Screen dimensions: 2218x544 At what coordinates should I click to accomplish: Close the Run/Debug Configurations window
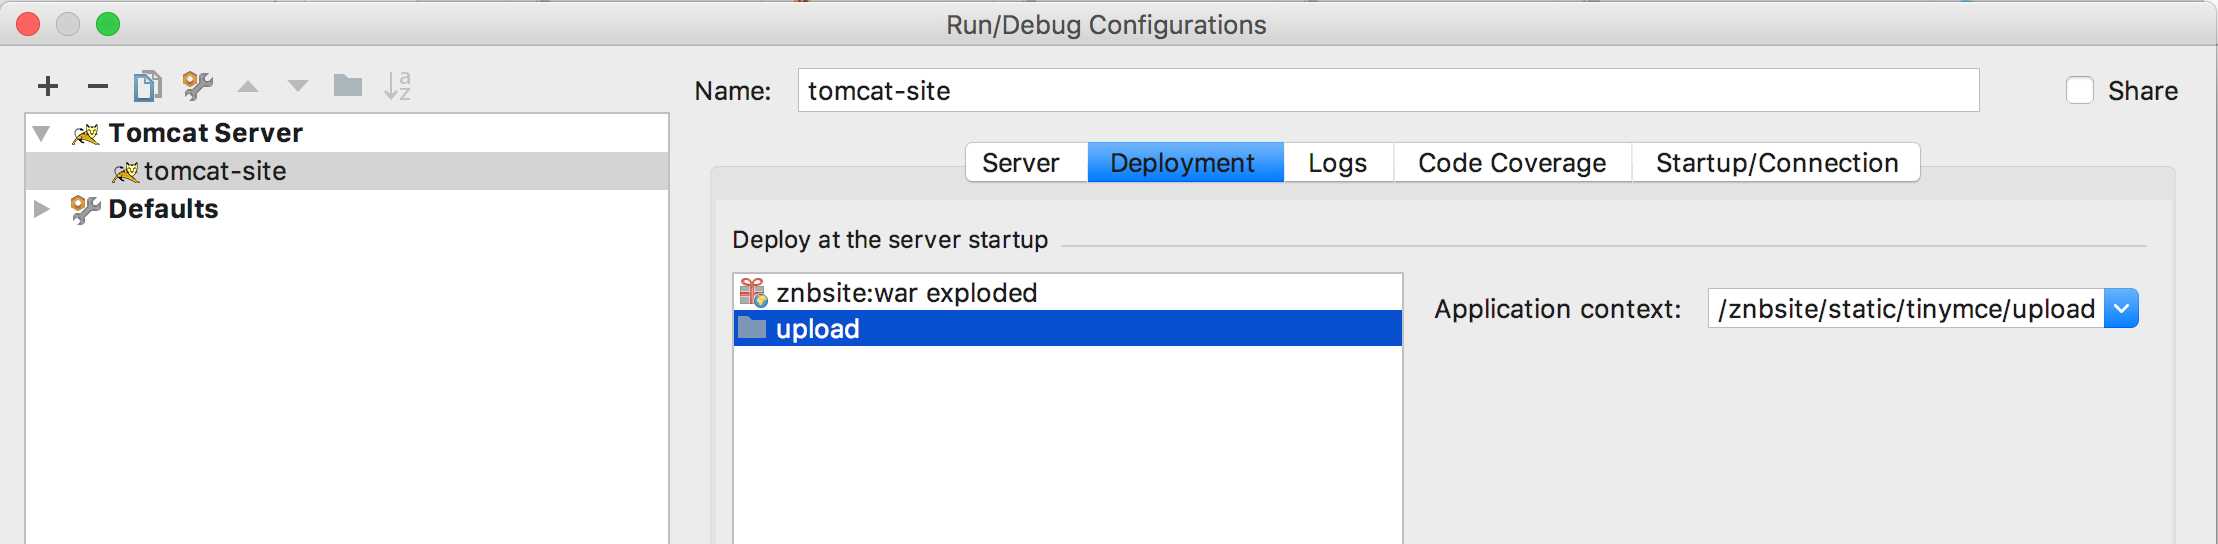28,24
